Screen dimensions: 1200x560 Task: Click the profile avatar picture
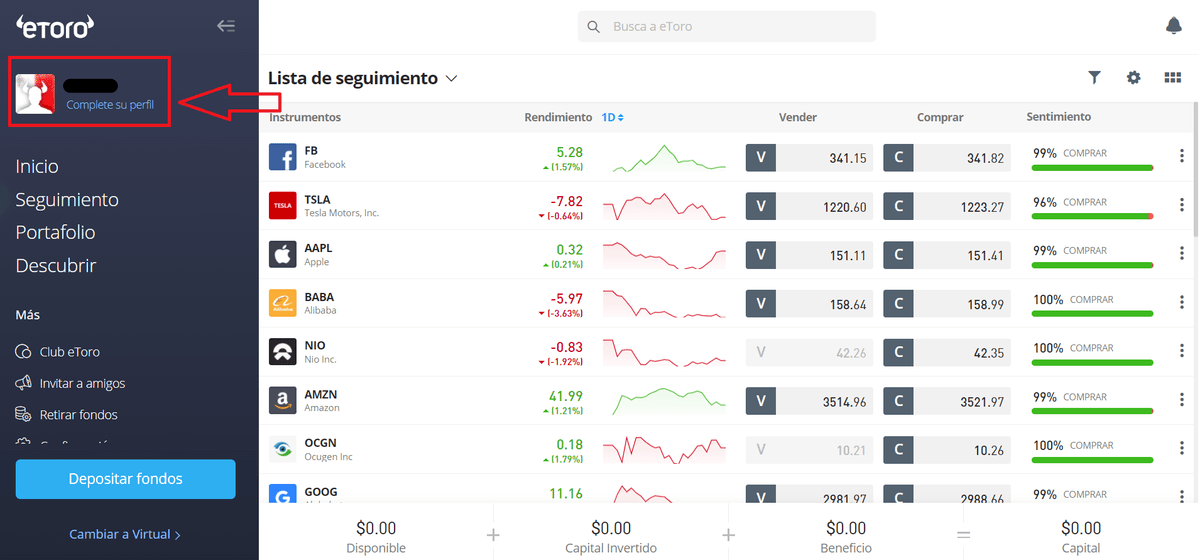(35, 94)
